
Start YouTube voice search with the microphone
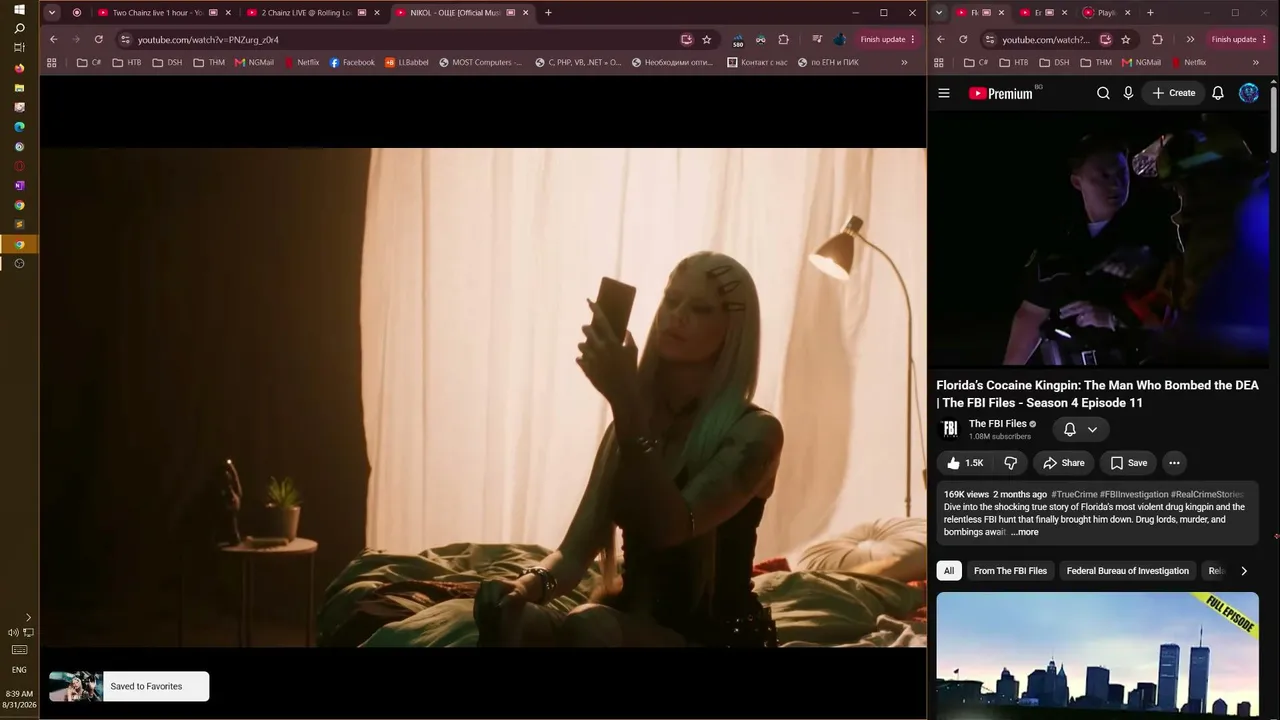(x=1128, y=93)
